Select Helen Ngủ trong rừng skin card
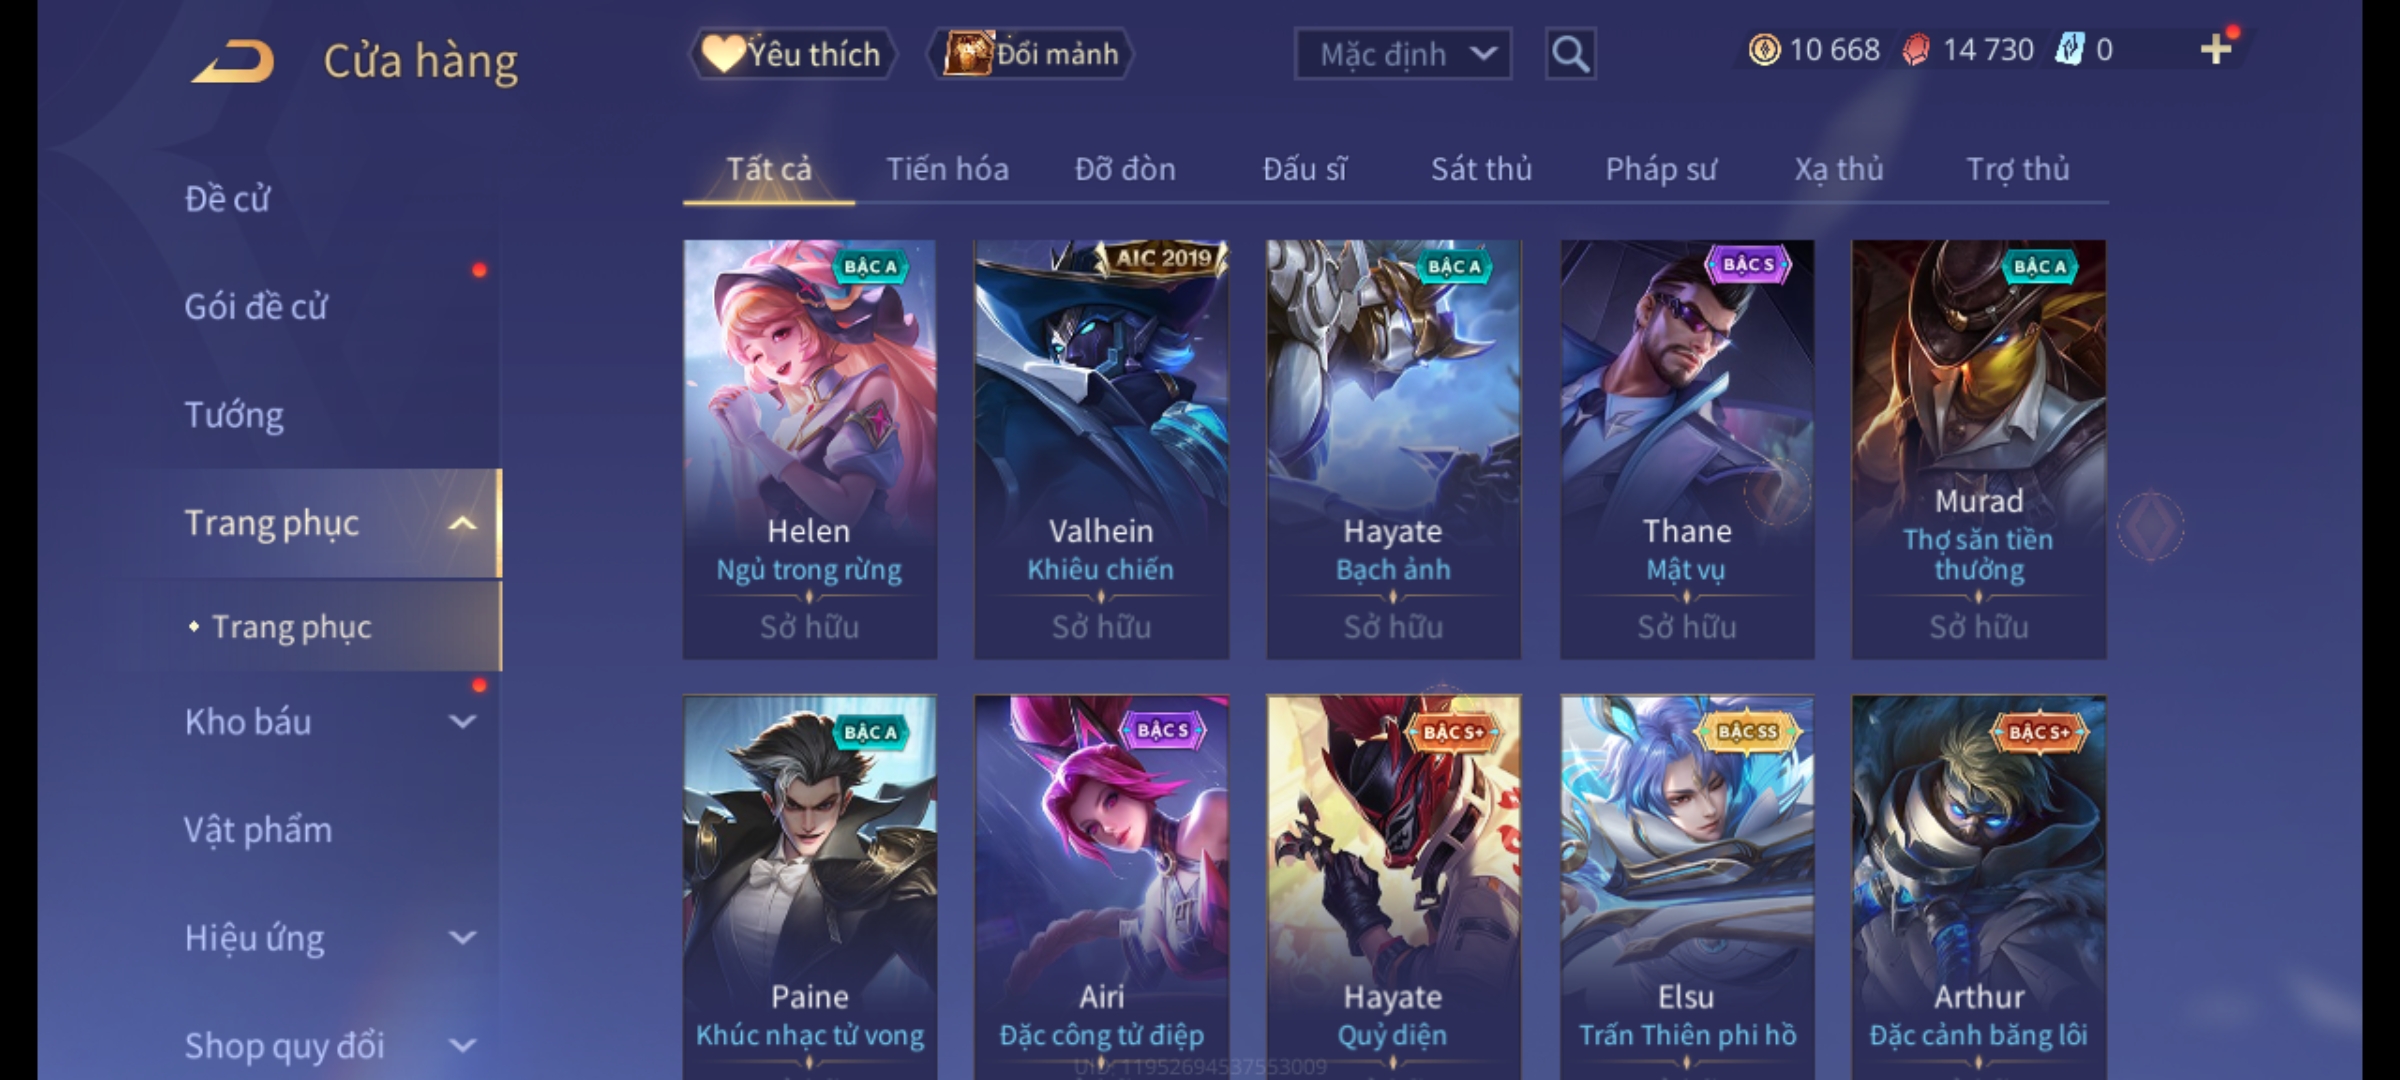2400x1080 pixels. point(810,449)
